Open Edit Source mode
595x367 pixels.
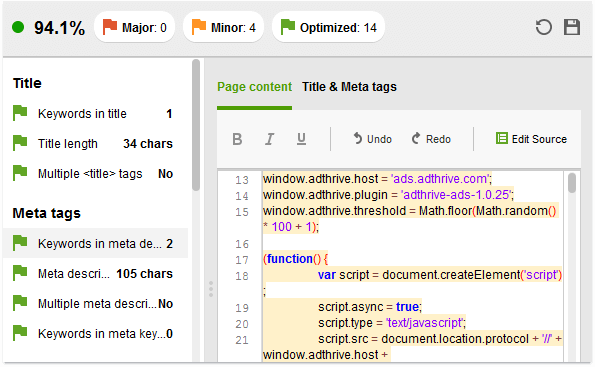[531, 139]
